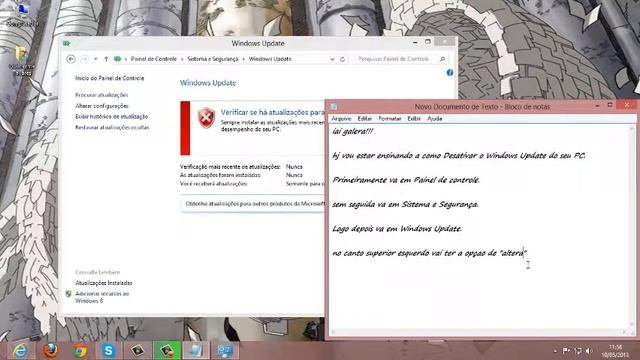Viewport: 640px width, 360px height.
Task: Click 'Windows Update' breadcrumb segment
Action: pos(270,59)
